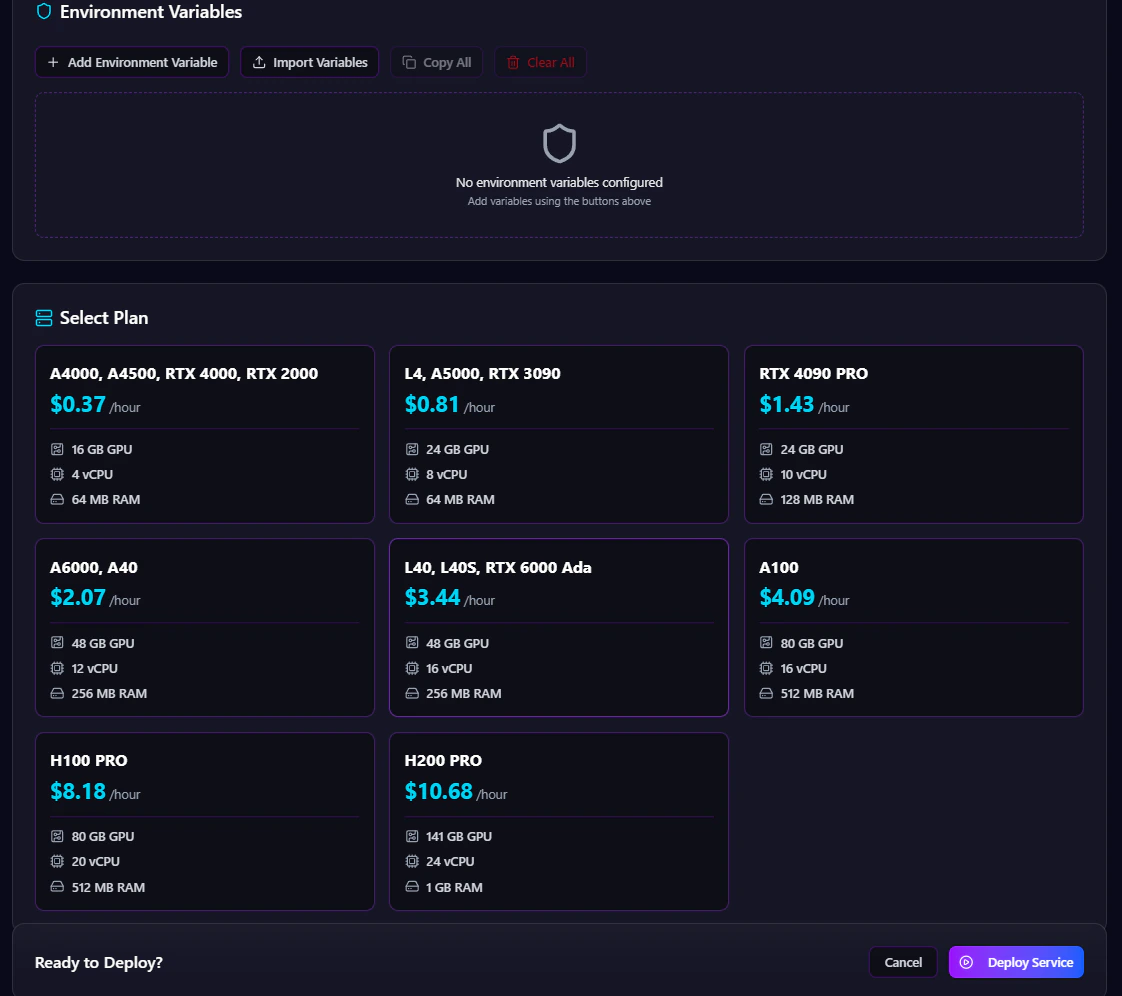This screenshot has width=1122, height=996.
Task: Click the $0.81 price text
Action: point(431,404)
